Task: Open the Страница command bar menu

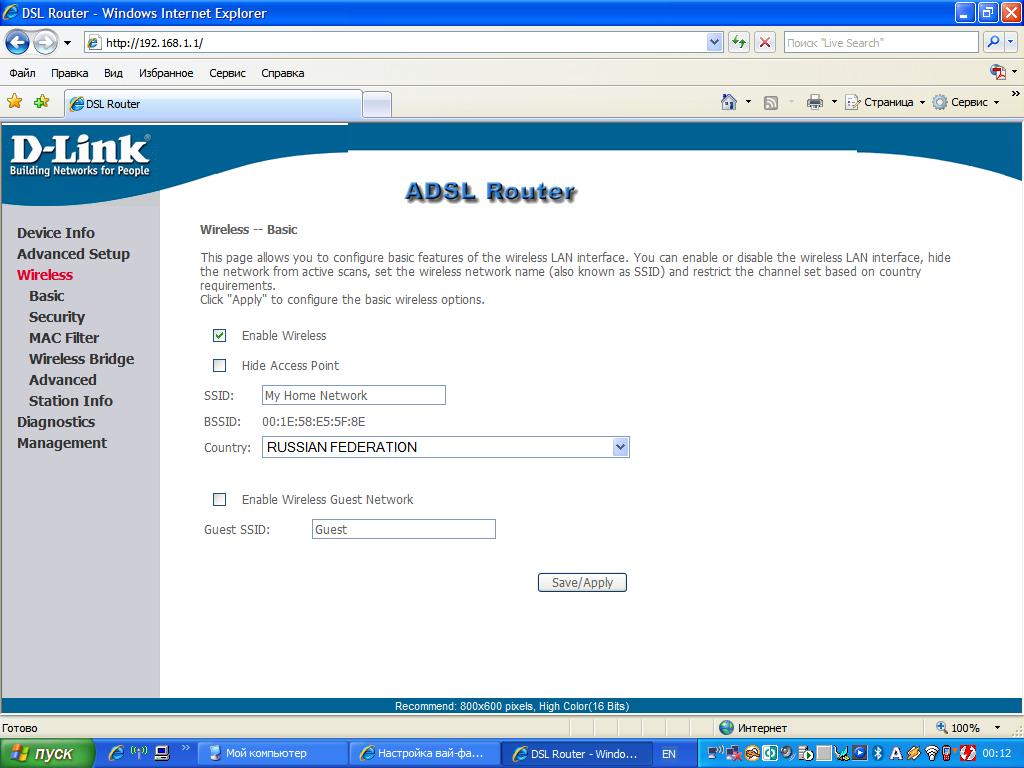Action: [x=885, y=102]
